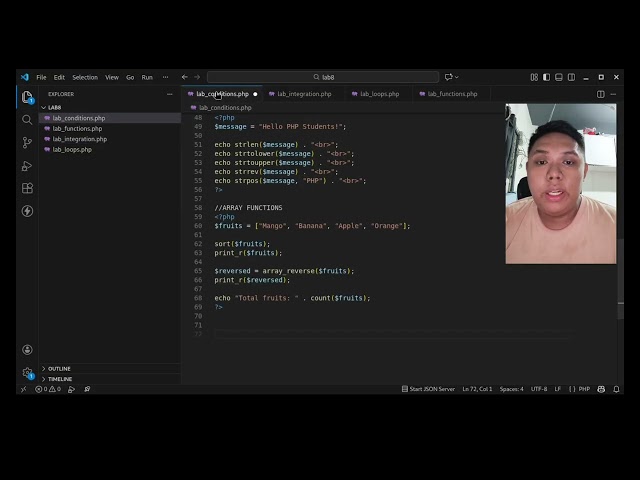Open the Copilot chat dropdown arrow
This screenshot has width=640, height=480.
coord(457,77)
